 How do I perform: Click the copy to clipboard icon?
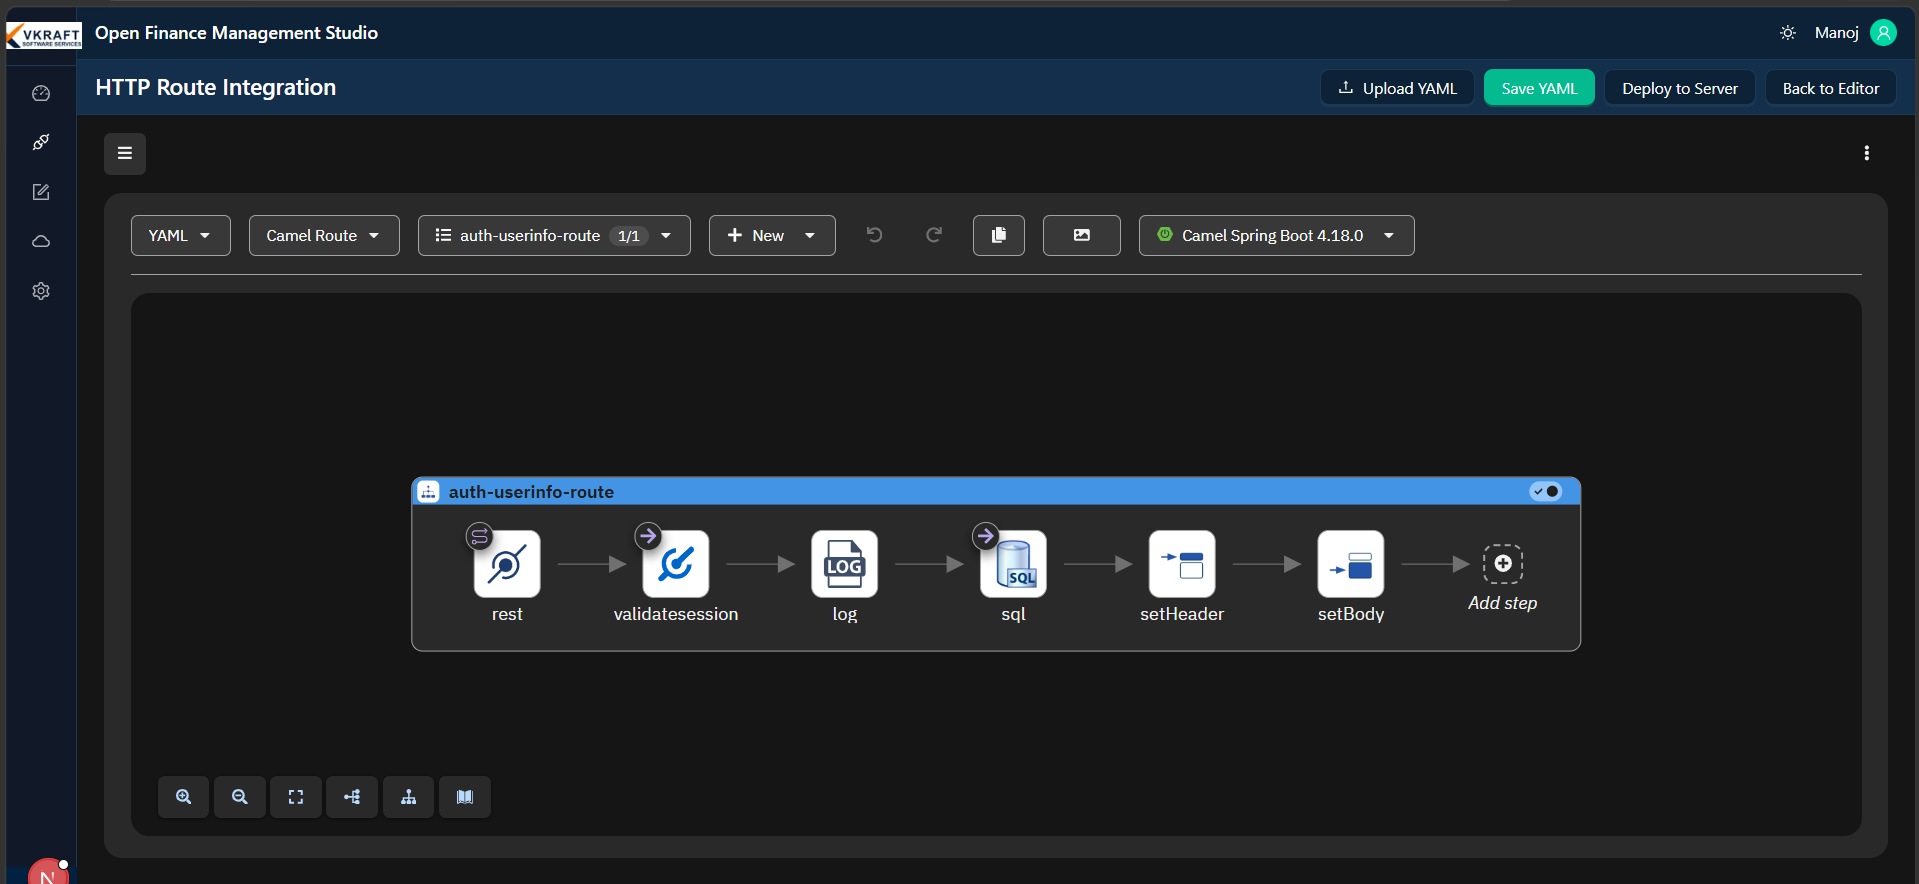point(999,235)
